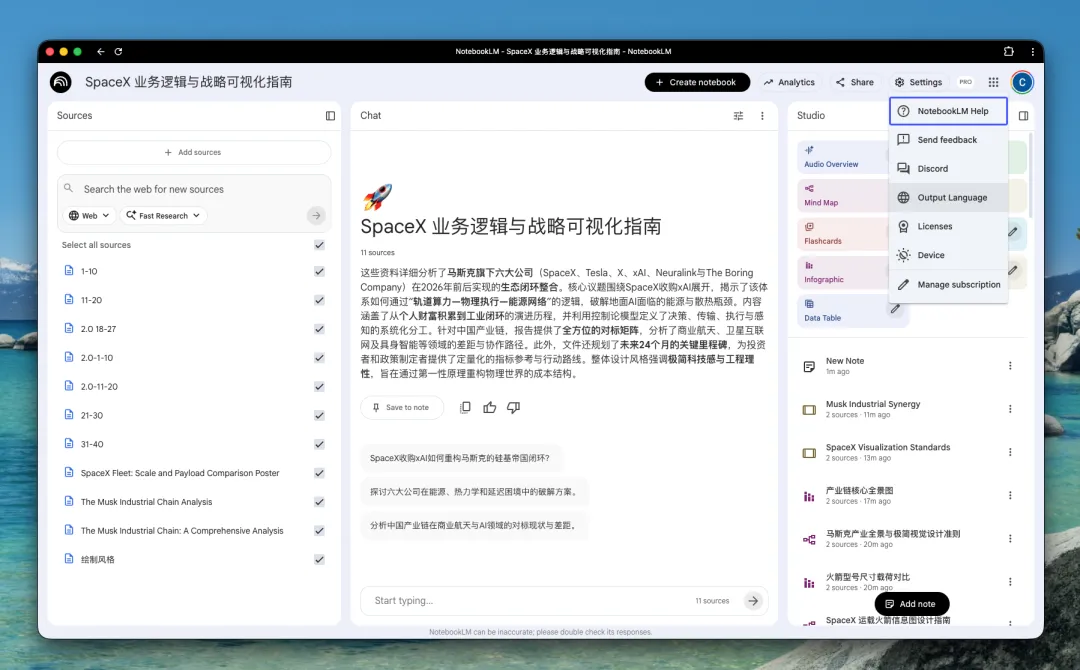Collapse the Studio panel
Viewport: 1080px width, 670px height.
(x=1024, y=116)
